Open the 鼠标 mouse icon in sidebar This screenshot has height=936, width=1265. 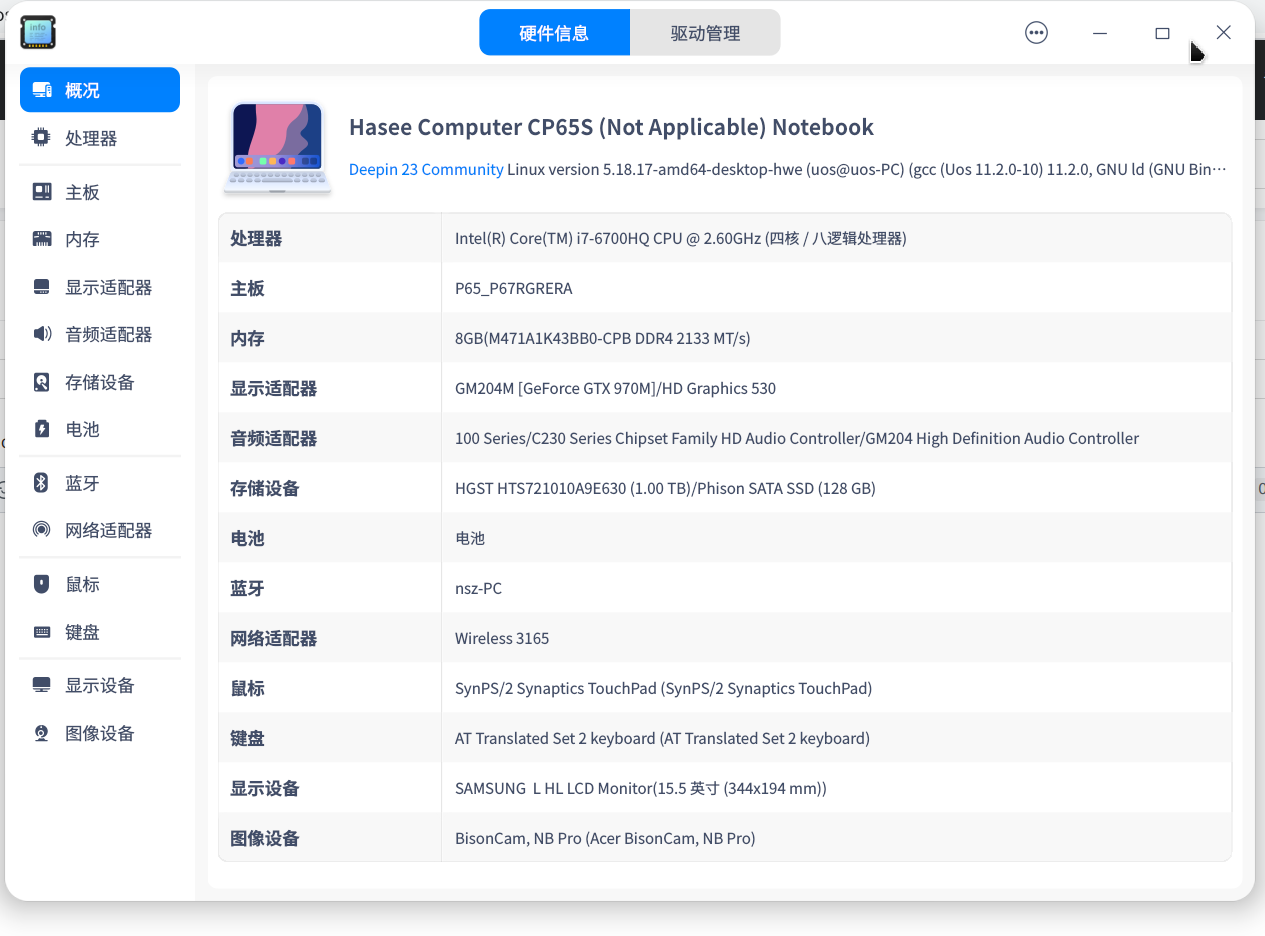tap(42, 584)
